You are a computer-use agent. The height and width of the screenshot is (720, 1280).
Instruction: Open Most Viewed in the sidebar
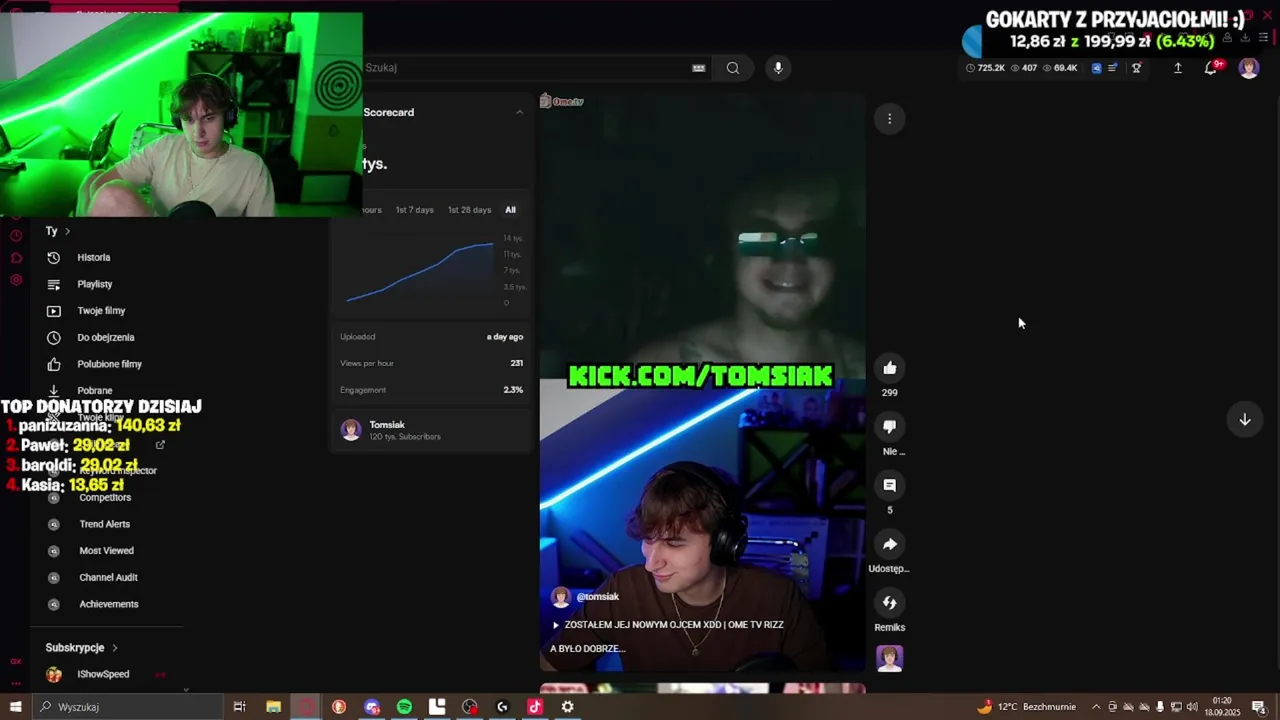[x=106, y=551]
